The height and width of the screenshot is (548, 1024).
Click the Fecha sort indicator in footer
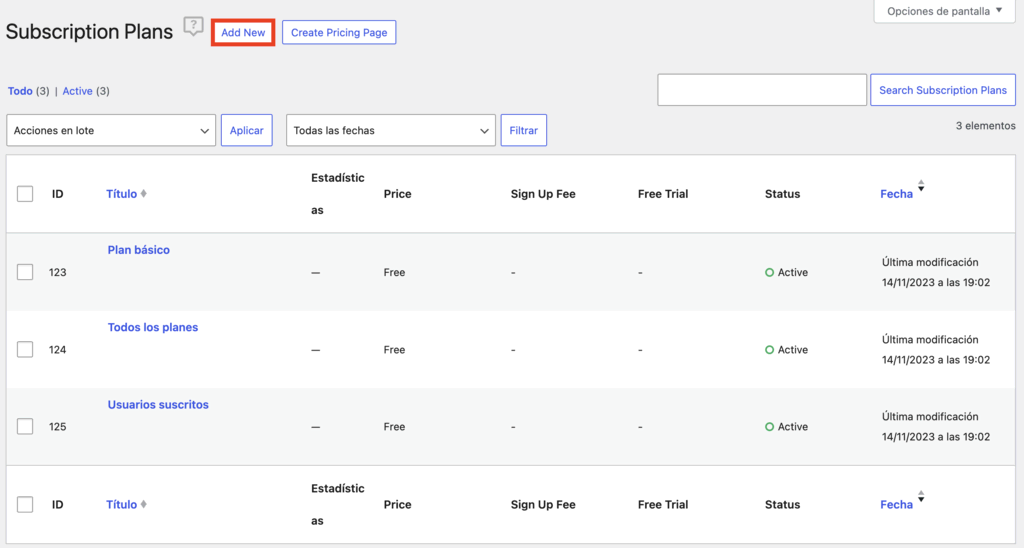[921, 498]
